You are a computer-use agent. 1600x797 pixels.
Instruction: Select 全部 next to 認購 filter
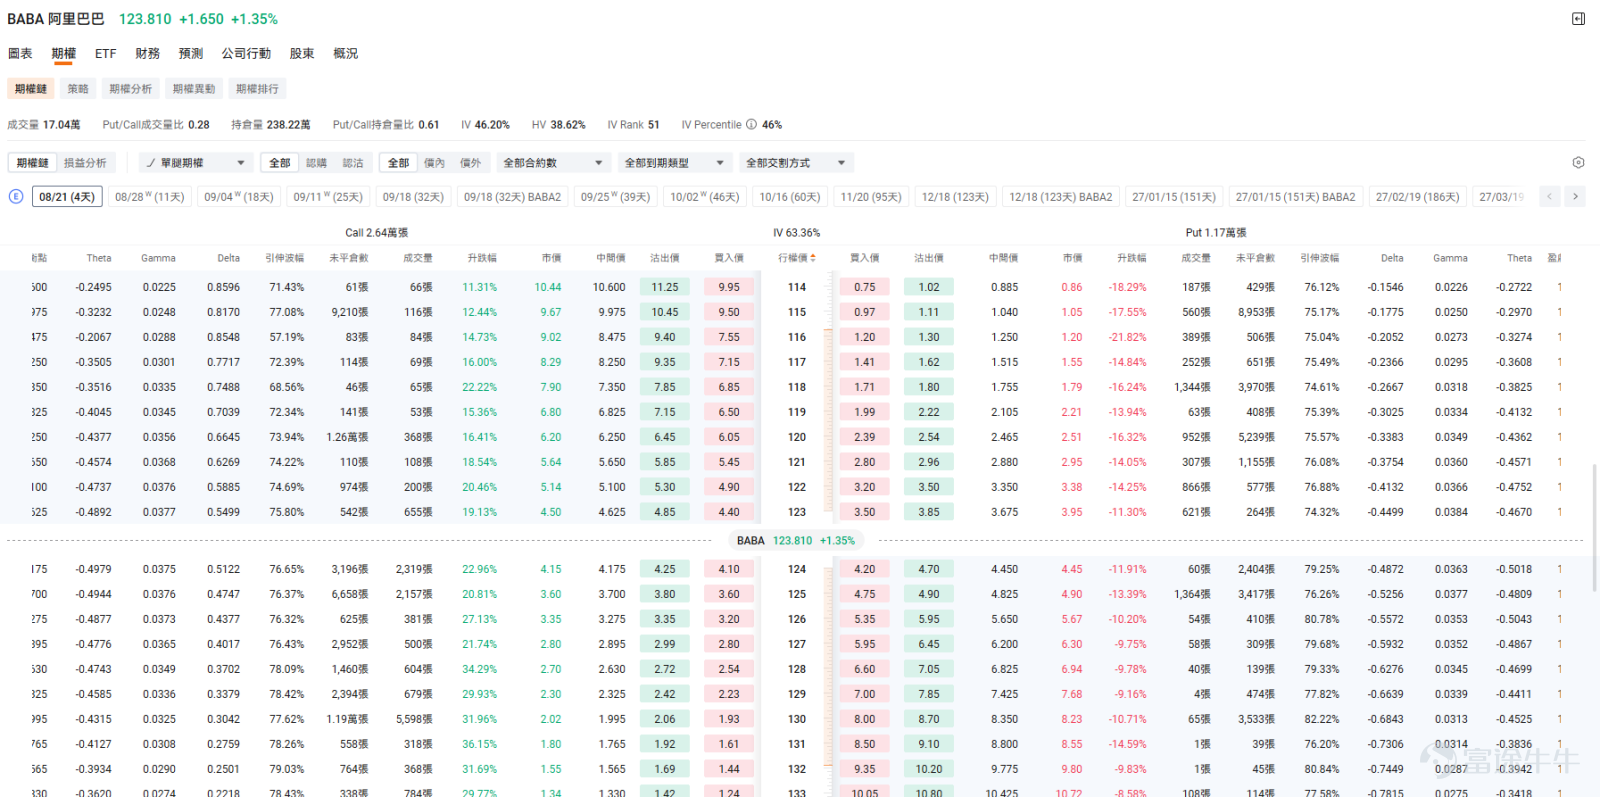(x=280, y=163)
